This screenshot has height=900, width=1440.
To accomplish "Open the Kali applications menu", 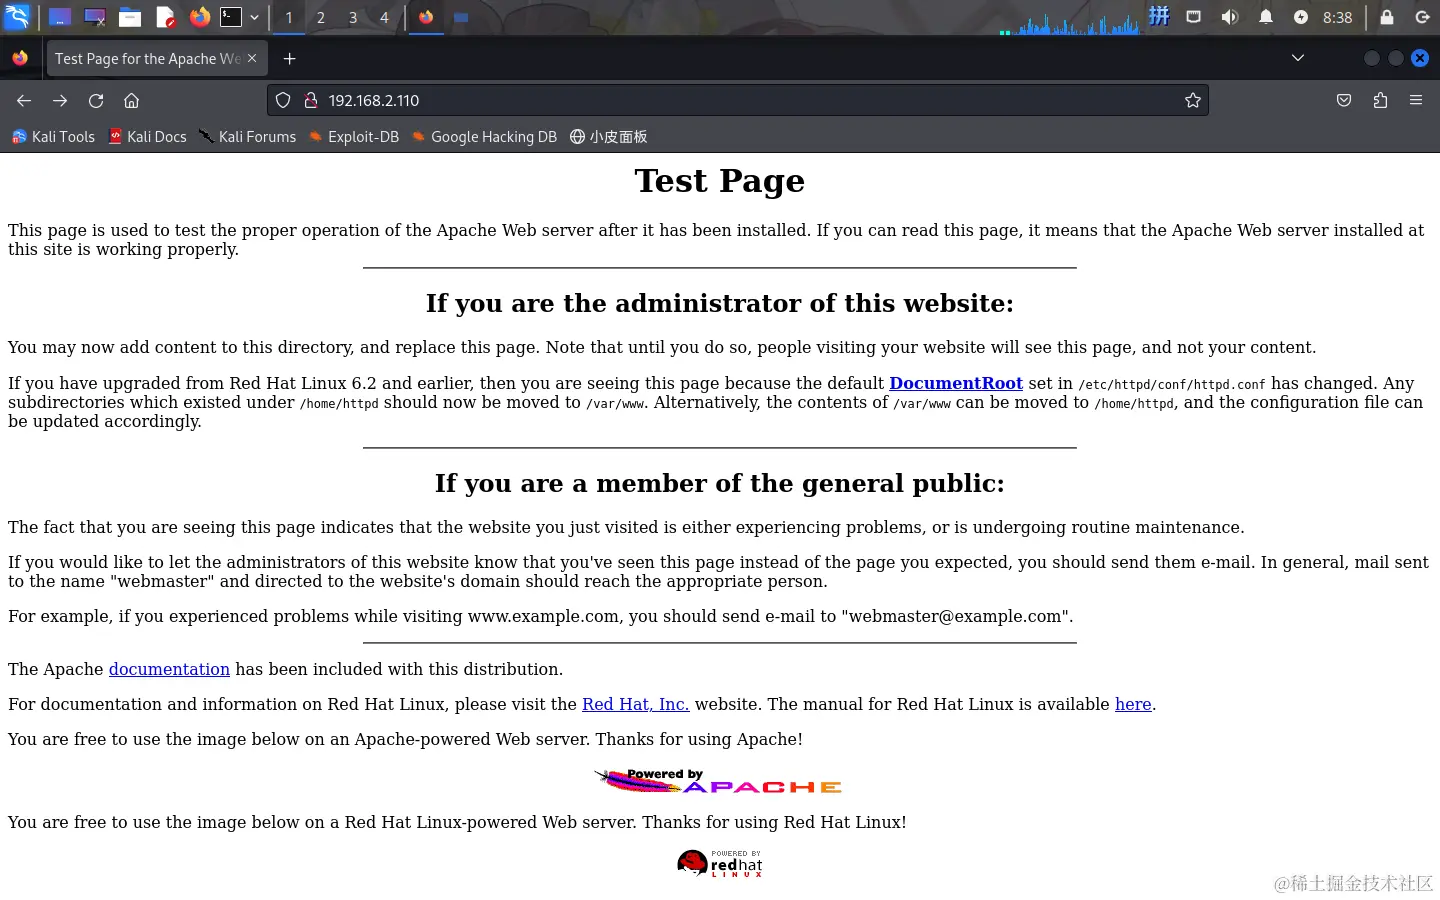I will click(x=17, y=17).
